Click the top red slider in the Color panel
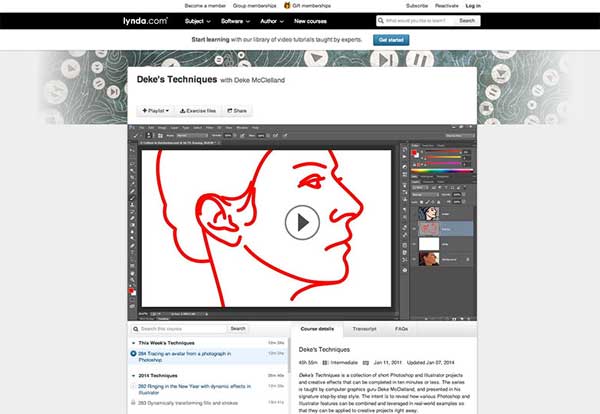 click(x=443, y=152)
